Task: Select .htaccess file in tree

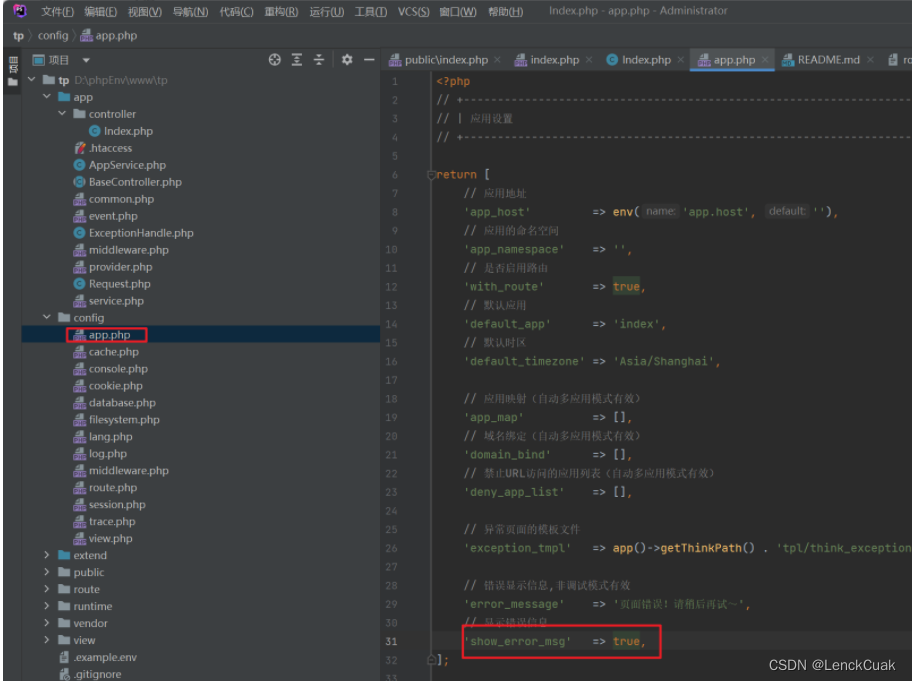Action: pos(103,148)
